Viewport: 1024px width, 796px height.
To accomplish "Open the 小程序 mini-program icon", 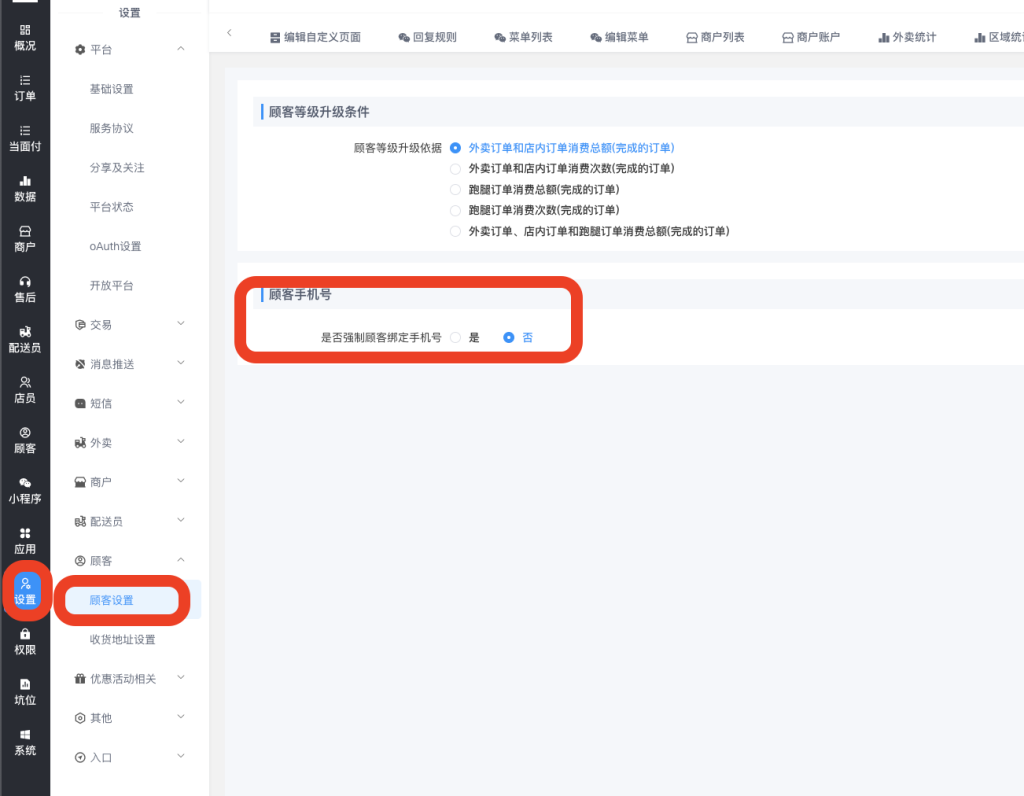I will coord(25,483).
